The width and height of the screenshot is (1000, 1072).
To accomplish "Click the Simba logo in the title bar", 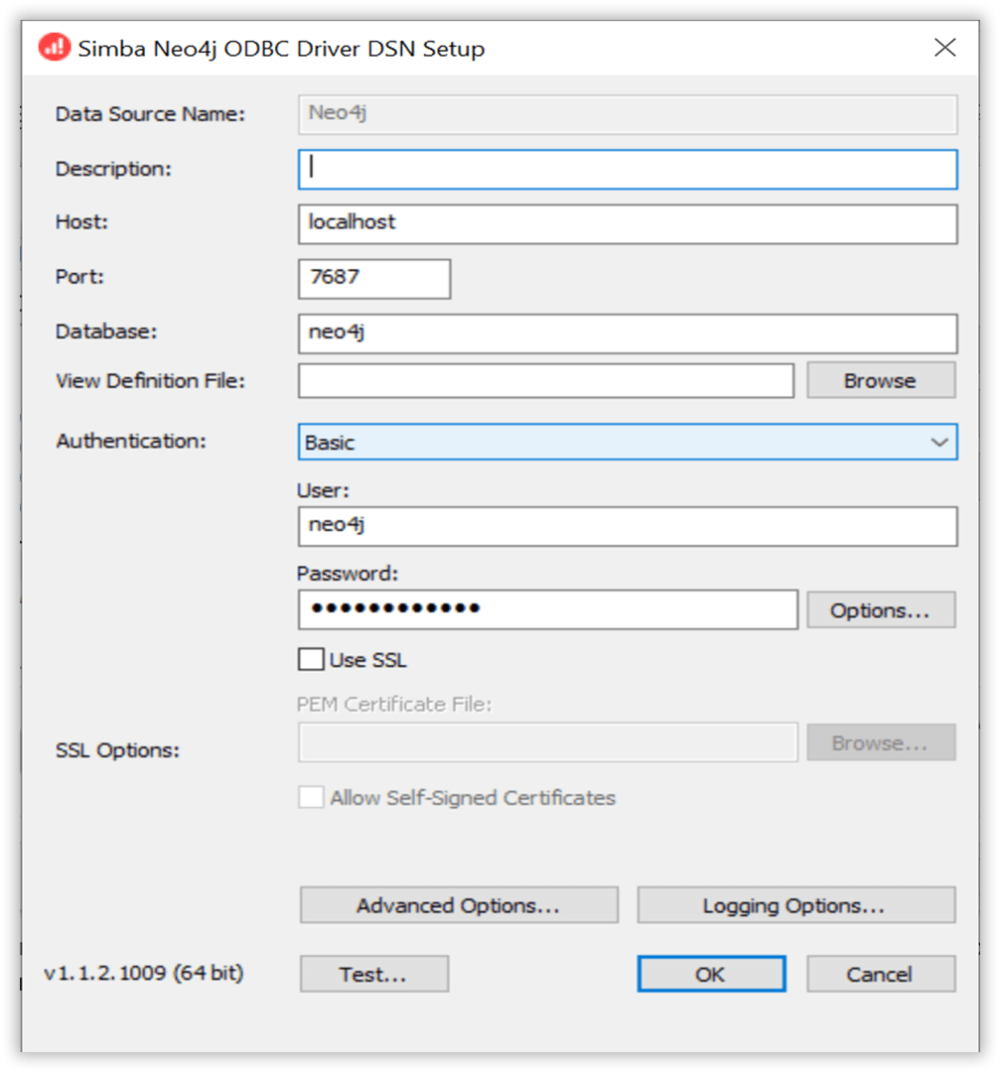I will point(54,47).
